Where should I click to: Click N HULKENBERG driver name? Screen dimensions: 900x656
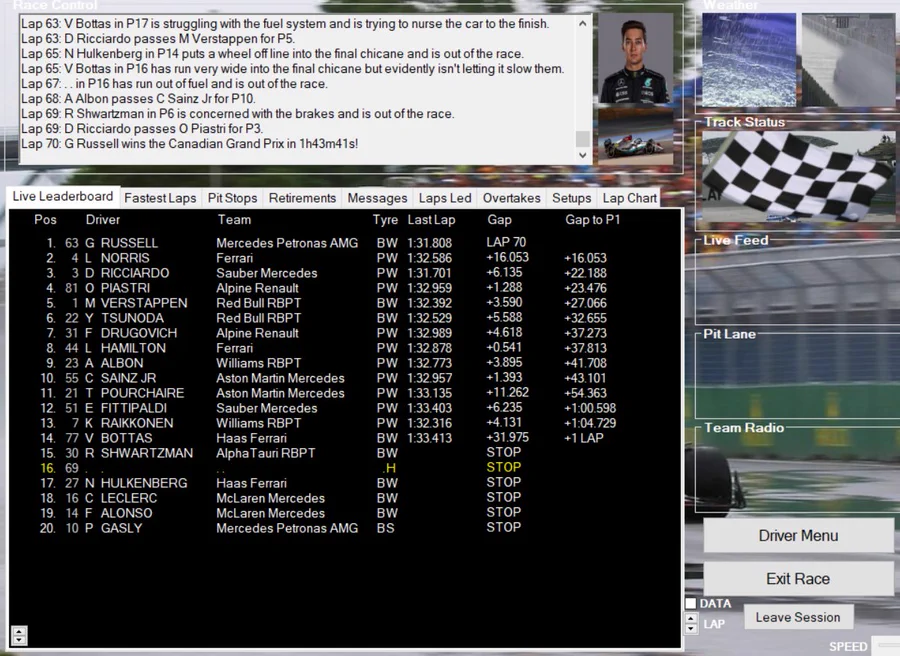tap(136, 483)
